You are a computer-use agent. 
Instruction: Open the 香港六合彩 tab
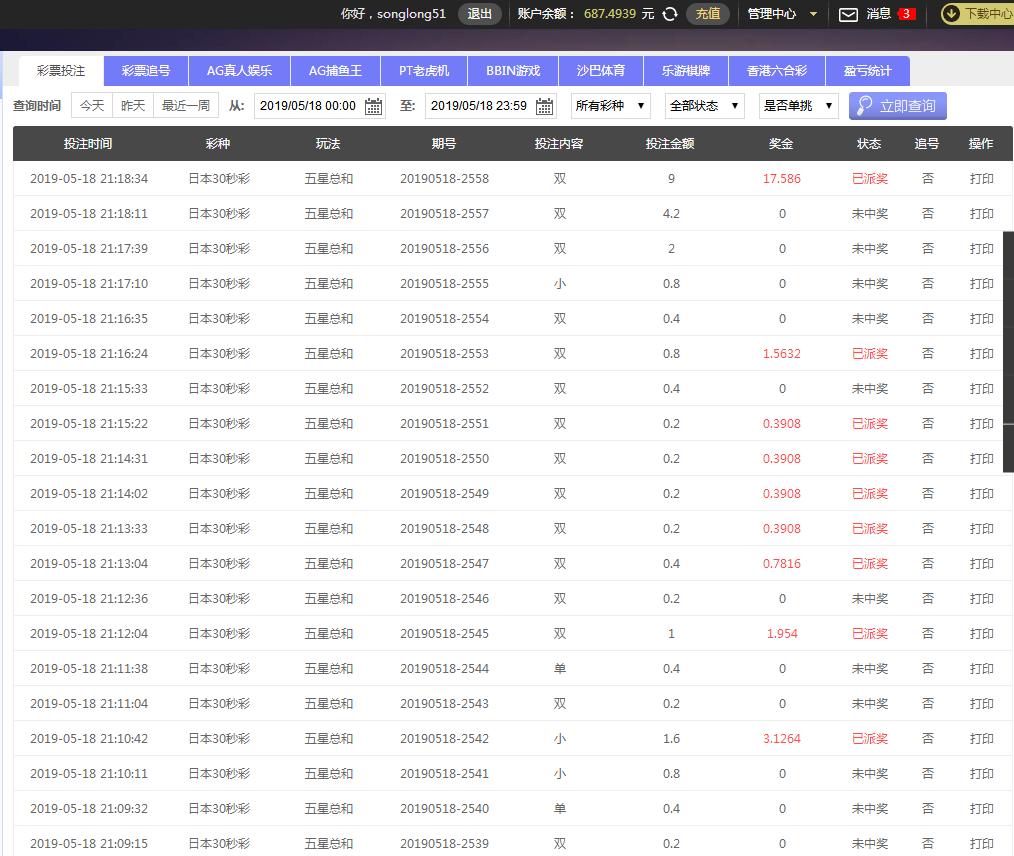coord(776,71)
